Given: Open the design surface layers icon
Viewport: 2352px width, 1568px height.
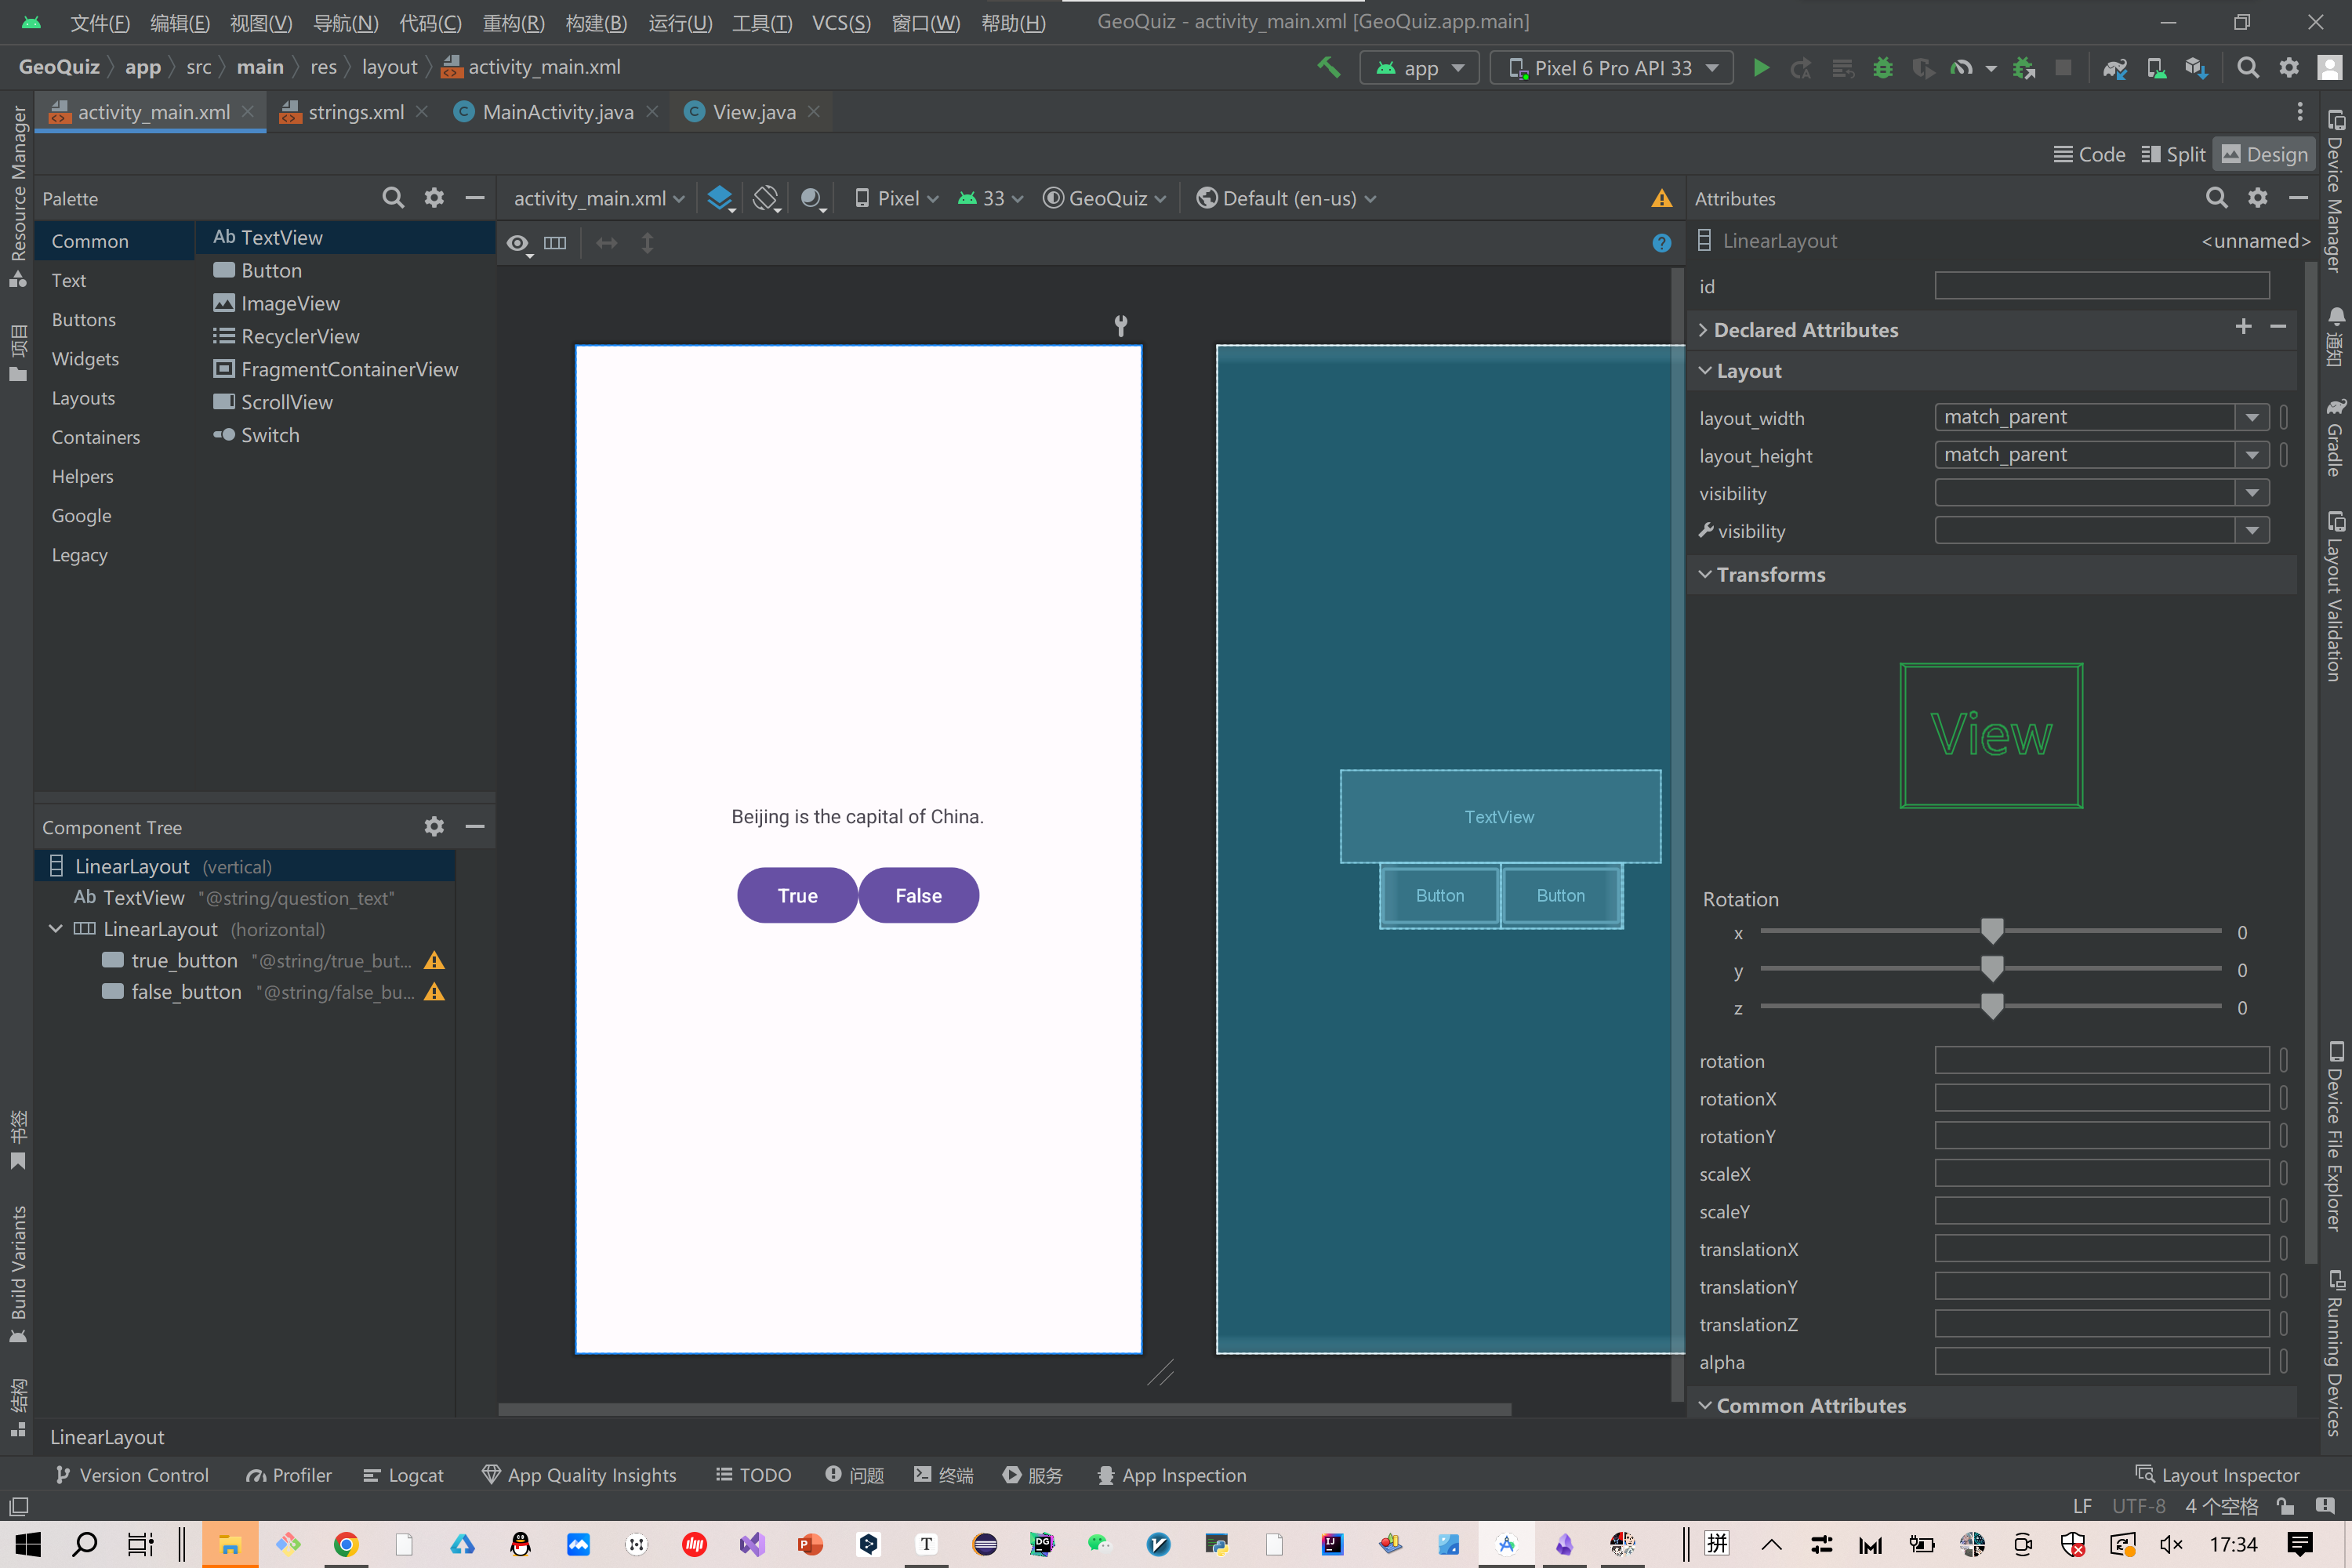Looking at the screenshot, I should point(720,198).
